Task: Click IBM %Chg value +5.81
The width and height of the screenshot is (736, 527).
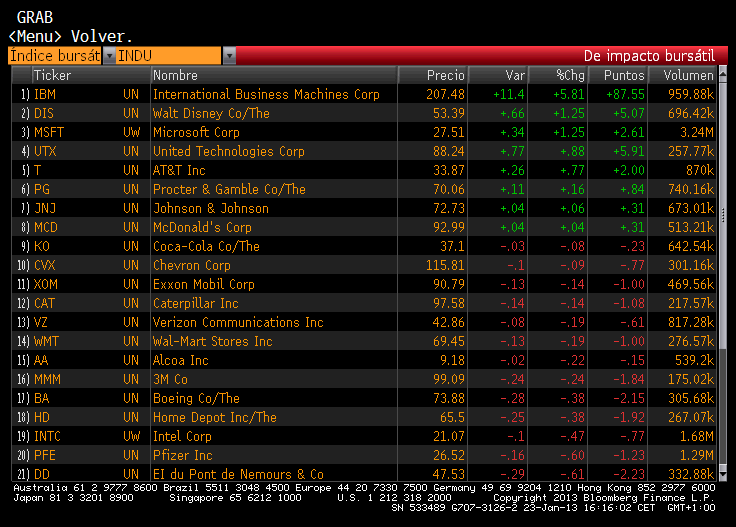Action: pos(568,94)
